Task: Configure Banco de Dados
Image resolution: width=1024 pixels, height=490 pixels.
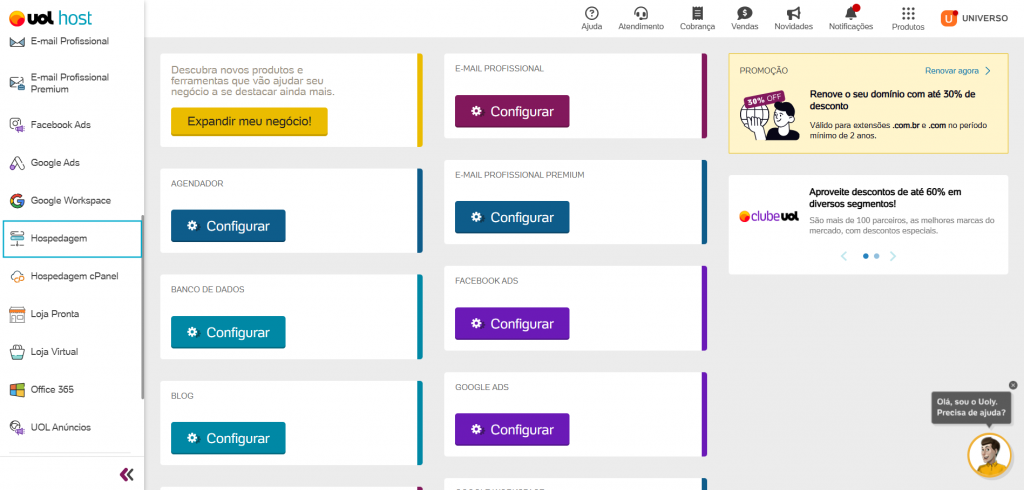Action: tap(228, 333)
